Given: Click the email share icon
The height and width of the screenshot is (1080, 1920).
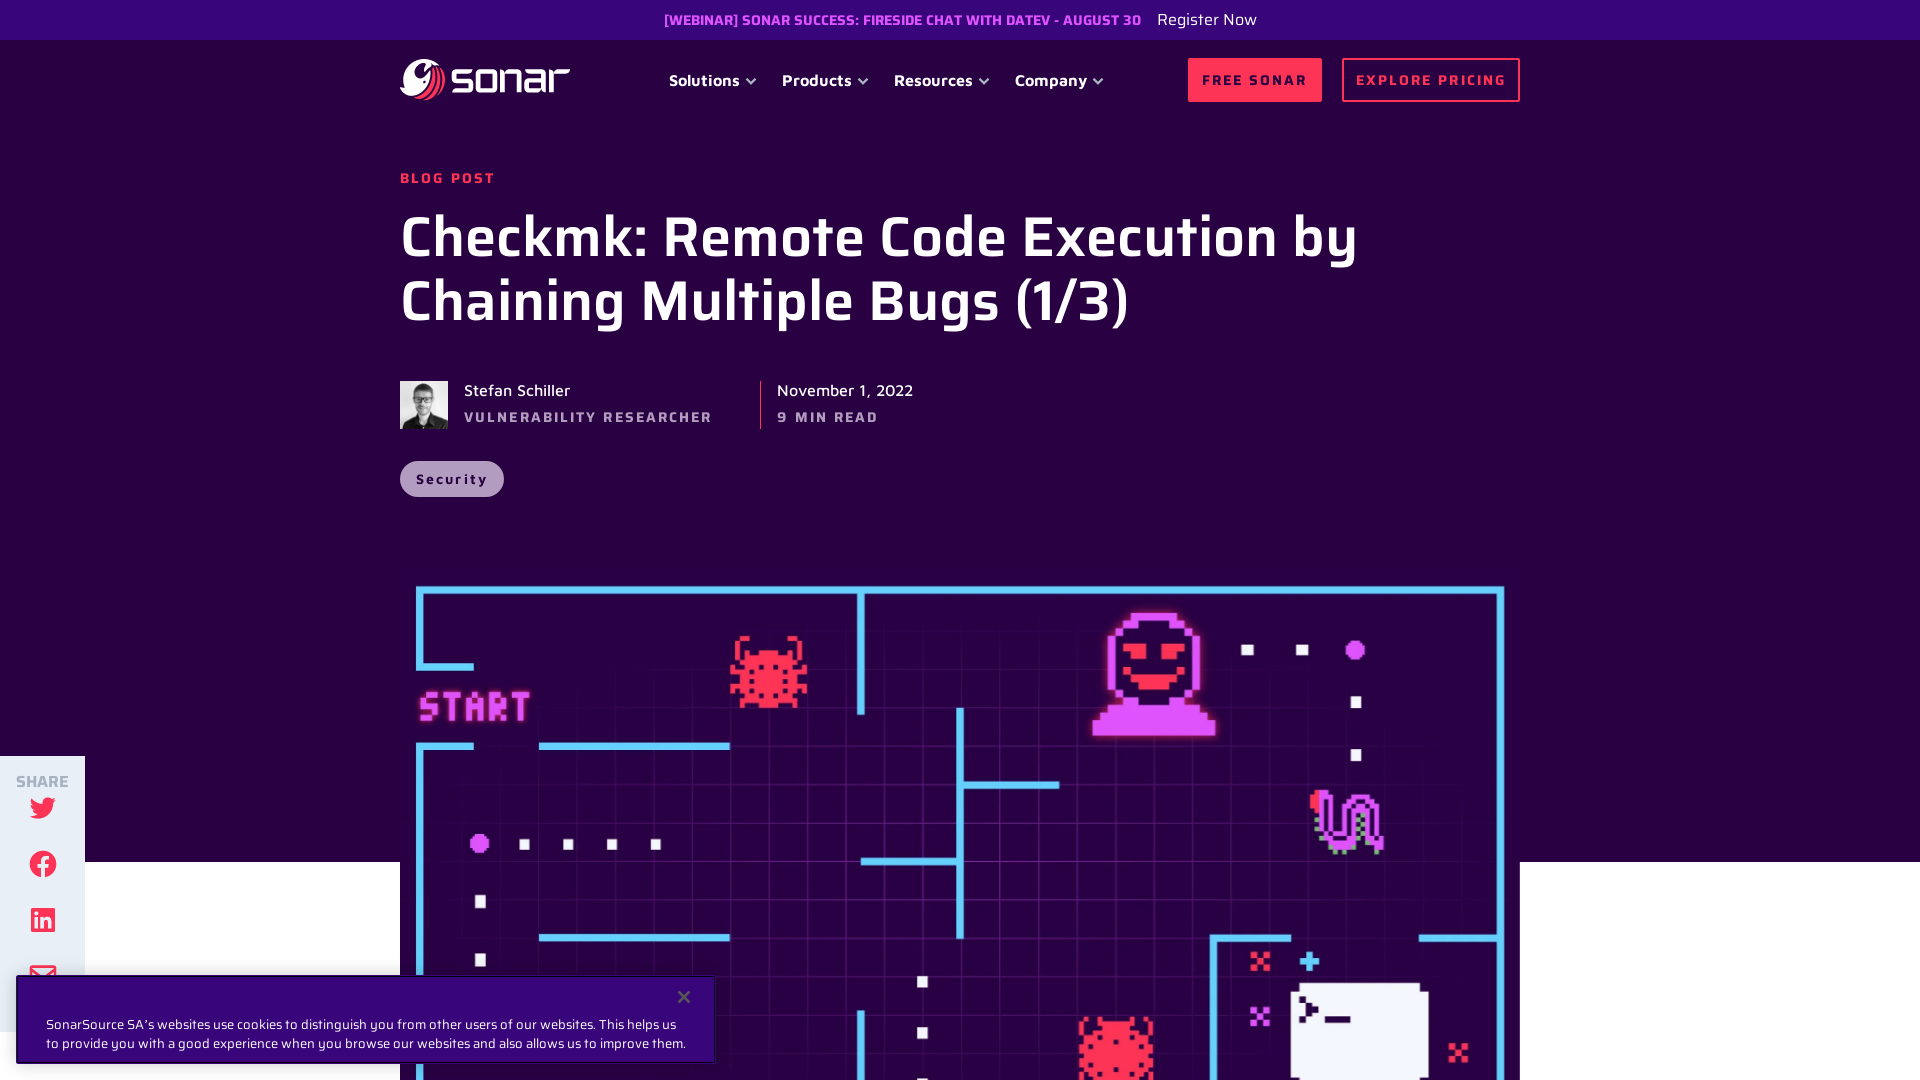Looking at the screenshot, I should [x=42, y=976].
